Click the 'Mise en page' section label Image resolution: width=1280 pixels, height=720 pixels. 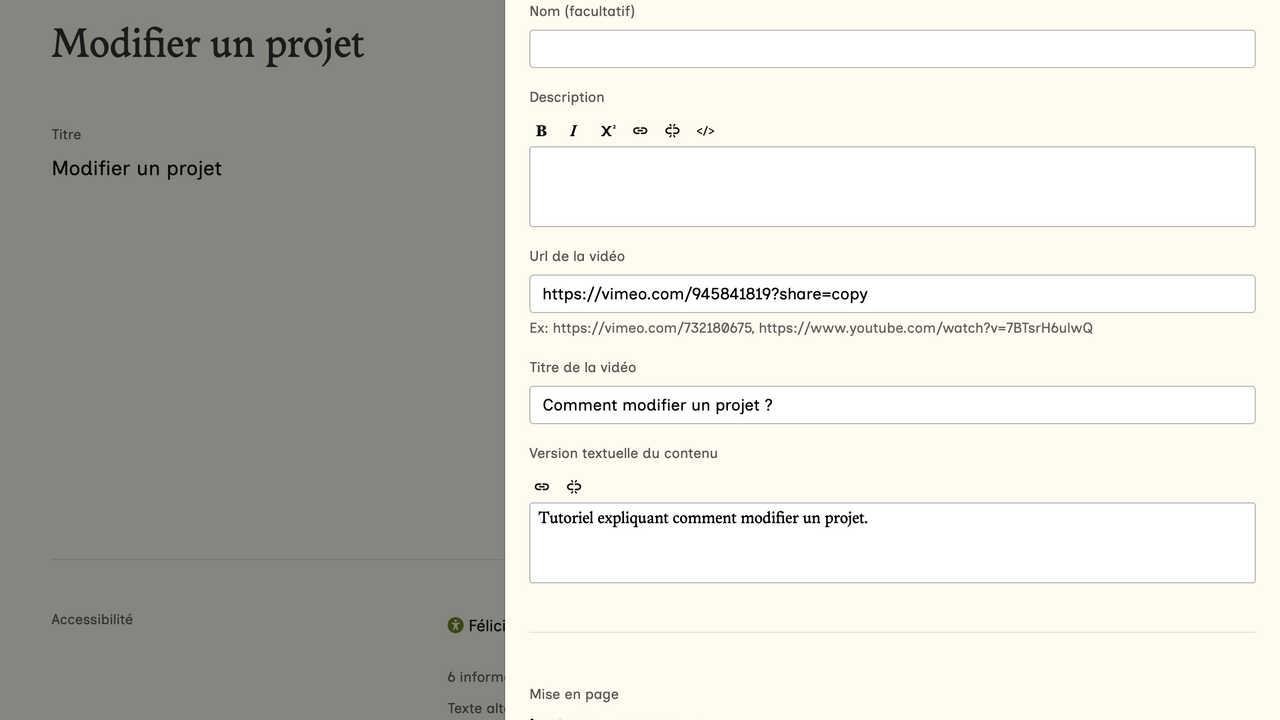coord(574,694)
